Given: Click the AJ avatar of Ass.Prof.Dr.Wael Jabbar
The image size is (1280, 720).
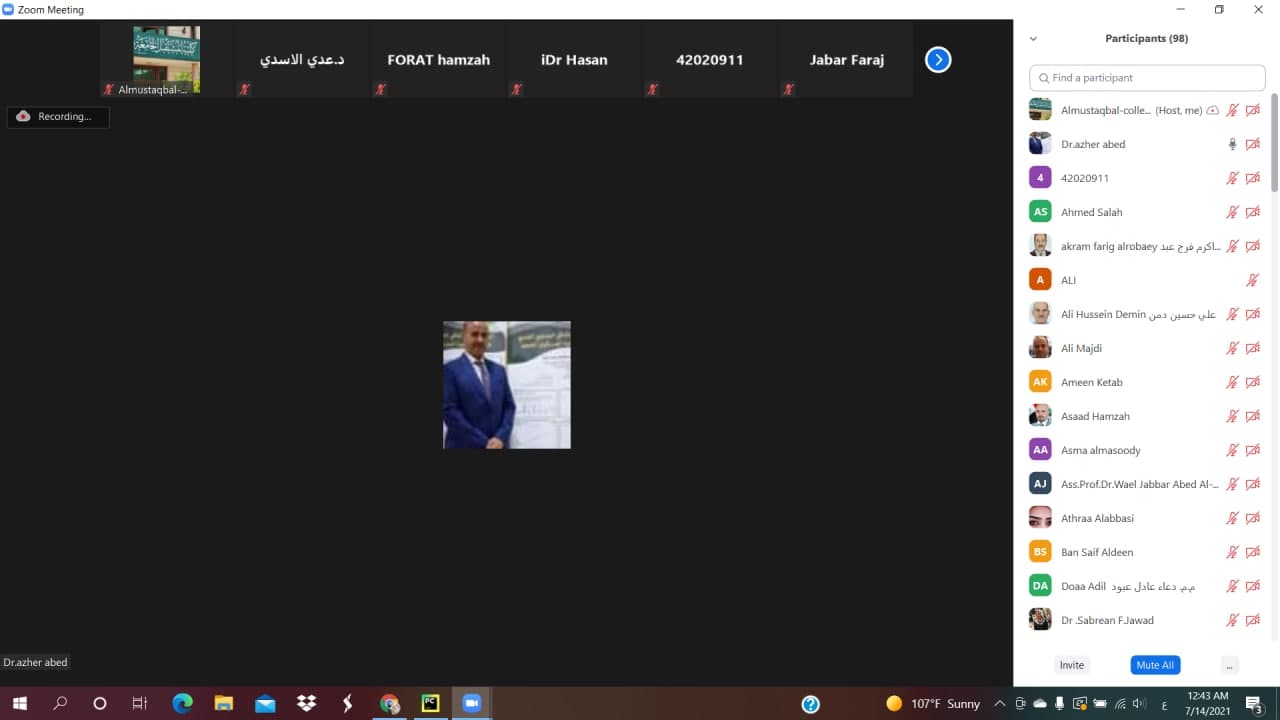Looking at the screenshot, I should click(x=1040, y=484).
